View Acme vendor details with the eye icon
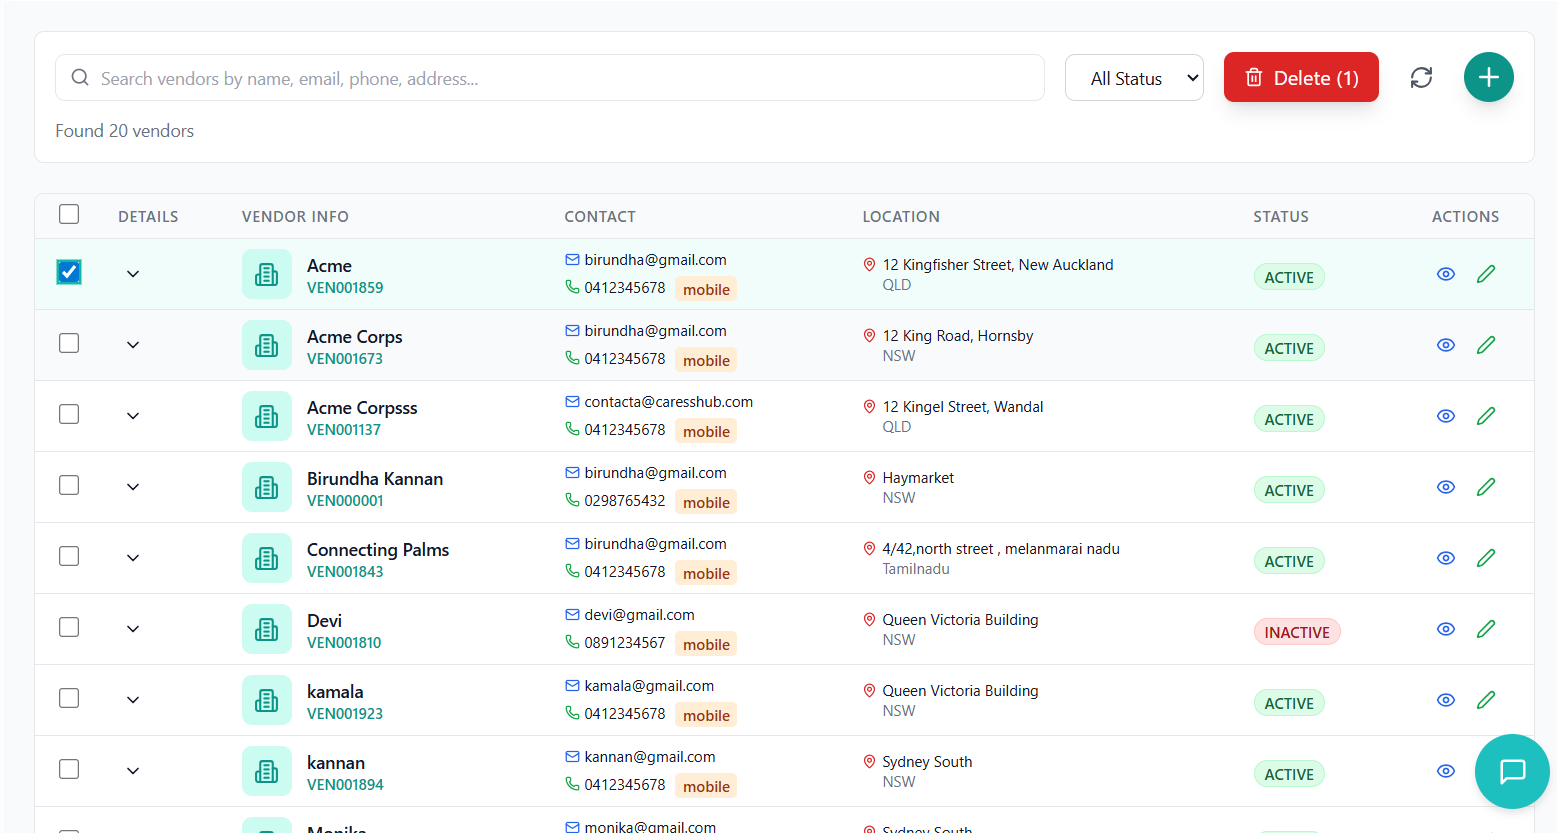The height and width of the screenshot is (833, 1557). (x=1445, y=273)
